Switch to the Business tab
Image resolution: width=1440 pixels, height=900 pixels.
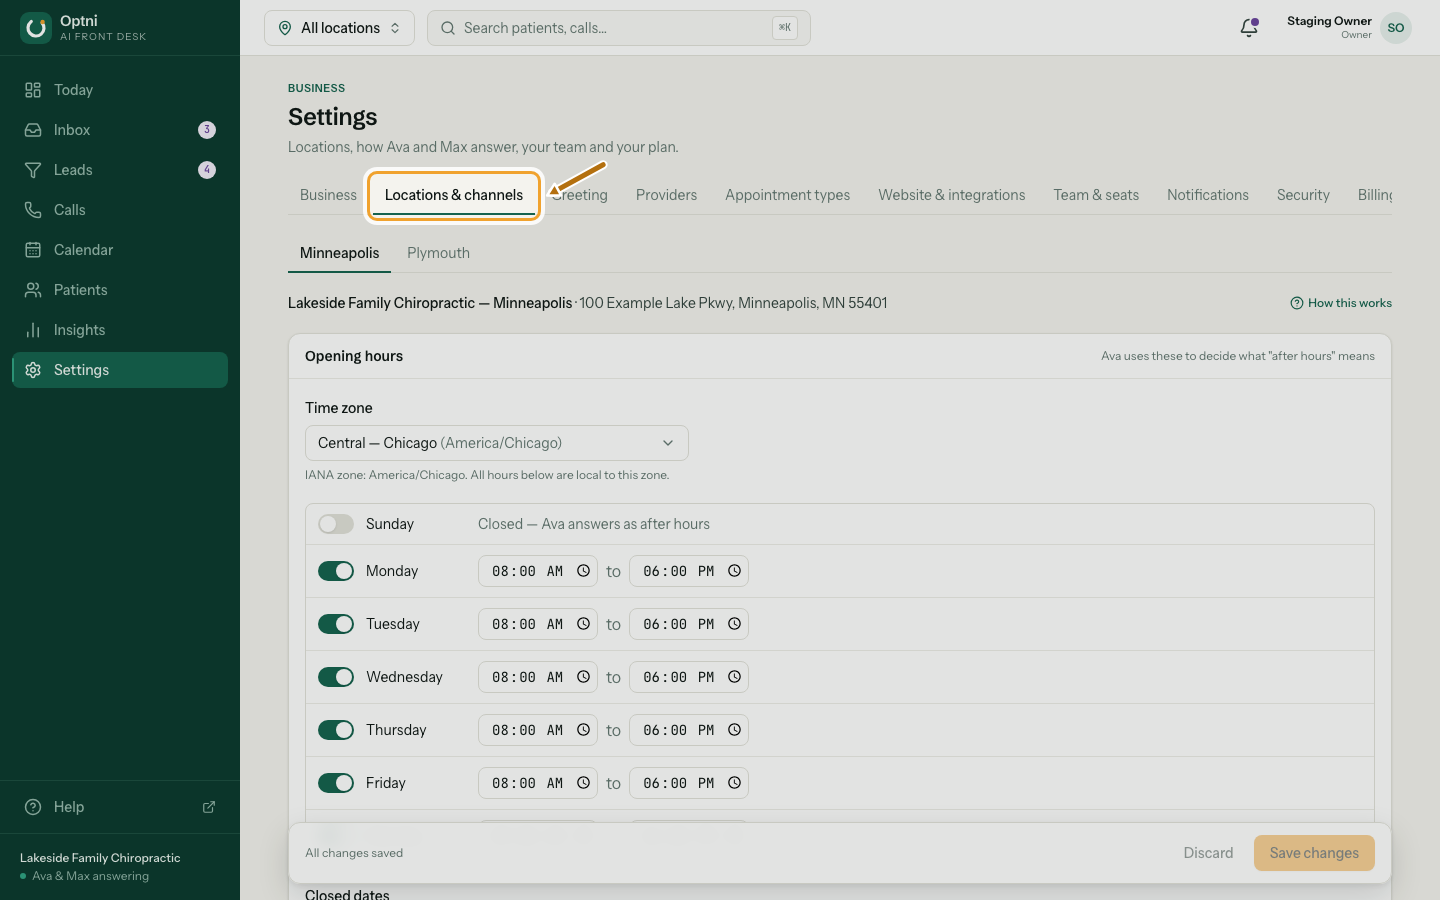(328, 195)
